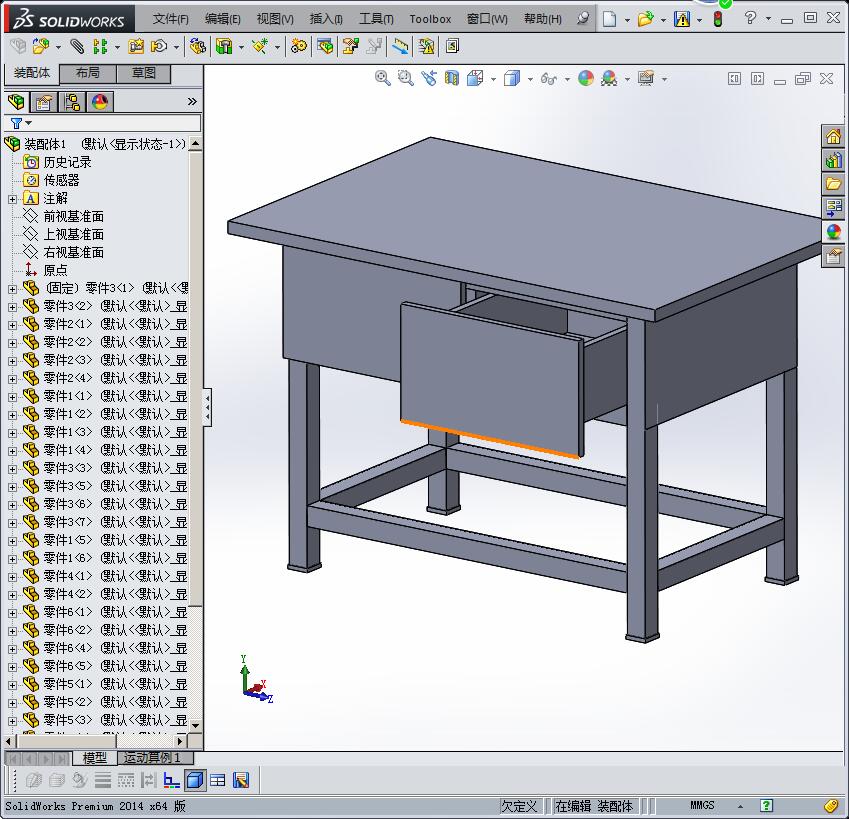This screenshot has width=849, height=819.
Task: Open the Hide/Show Items dropdown arrow
Action: pyautogui.click(x=567, y=79)
